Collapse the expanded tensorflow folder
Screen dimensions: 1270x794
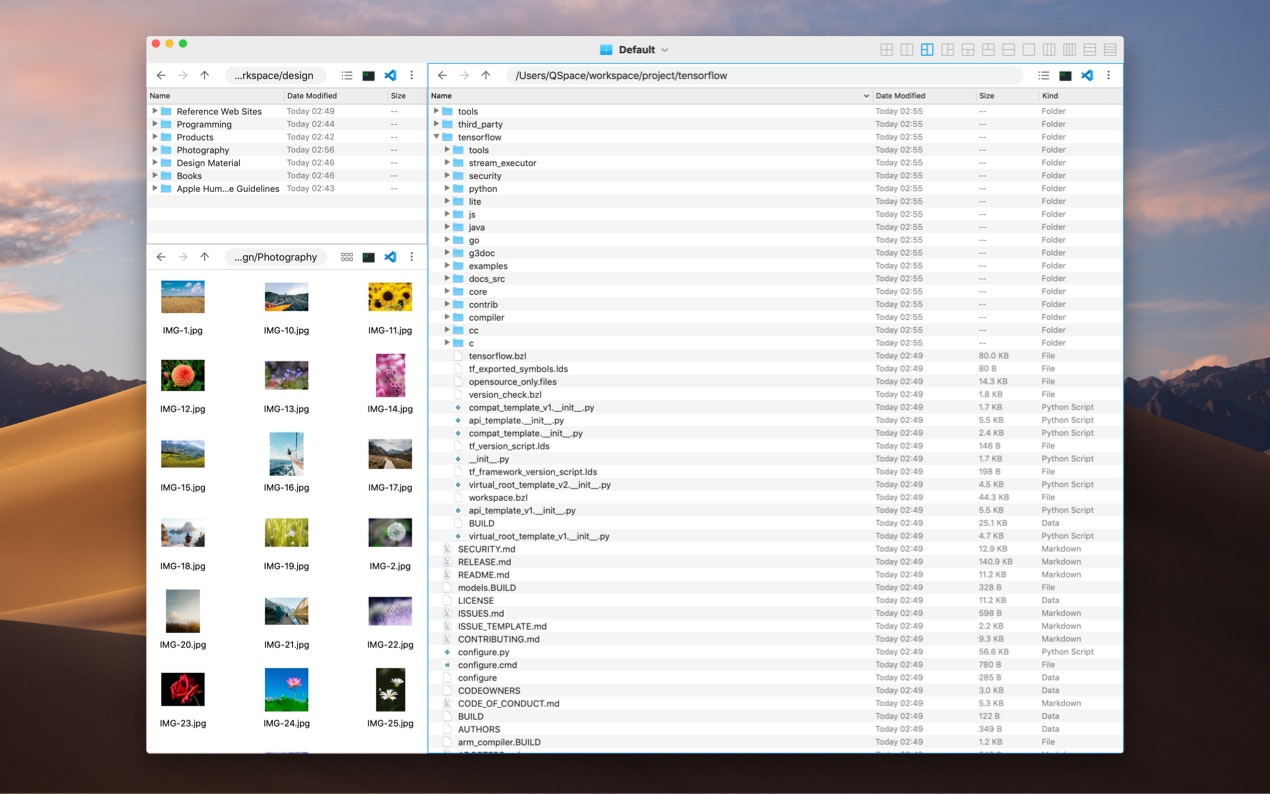pyautogui.click(x=437, y=137)
